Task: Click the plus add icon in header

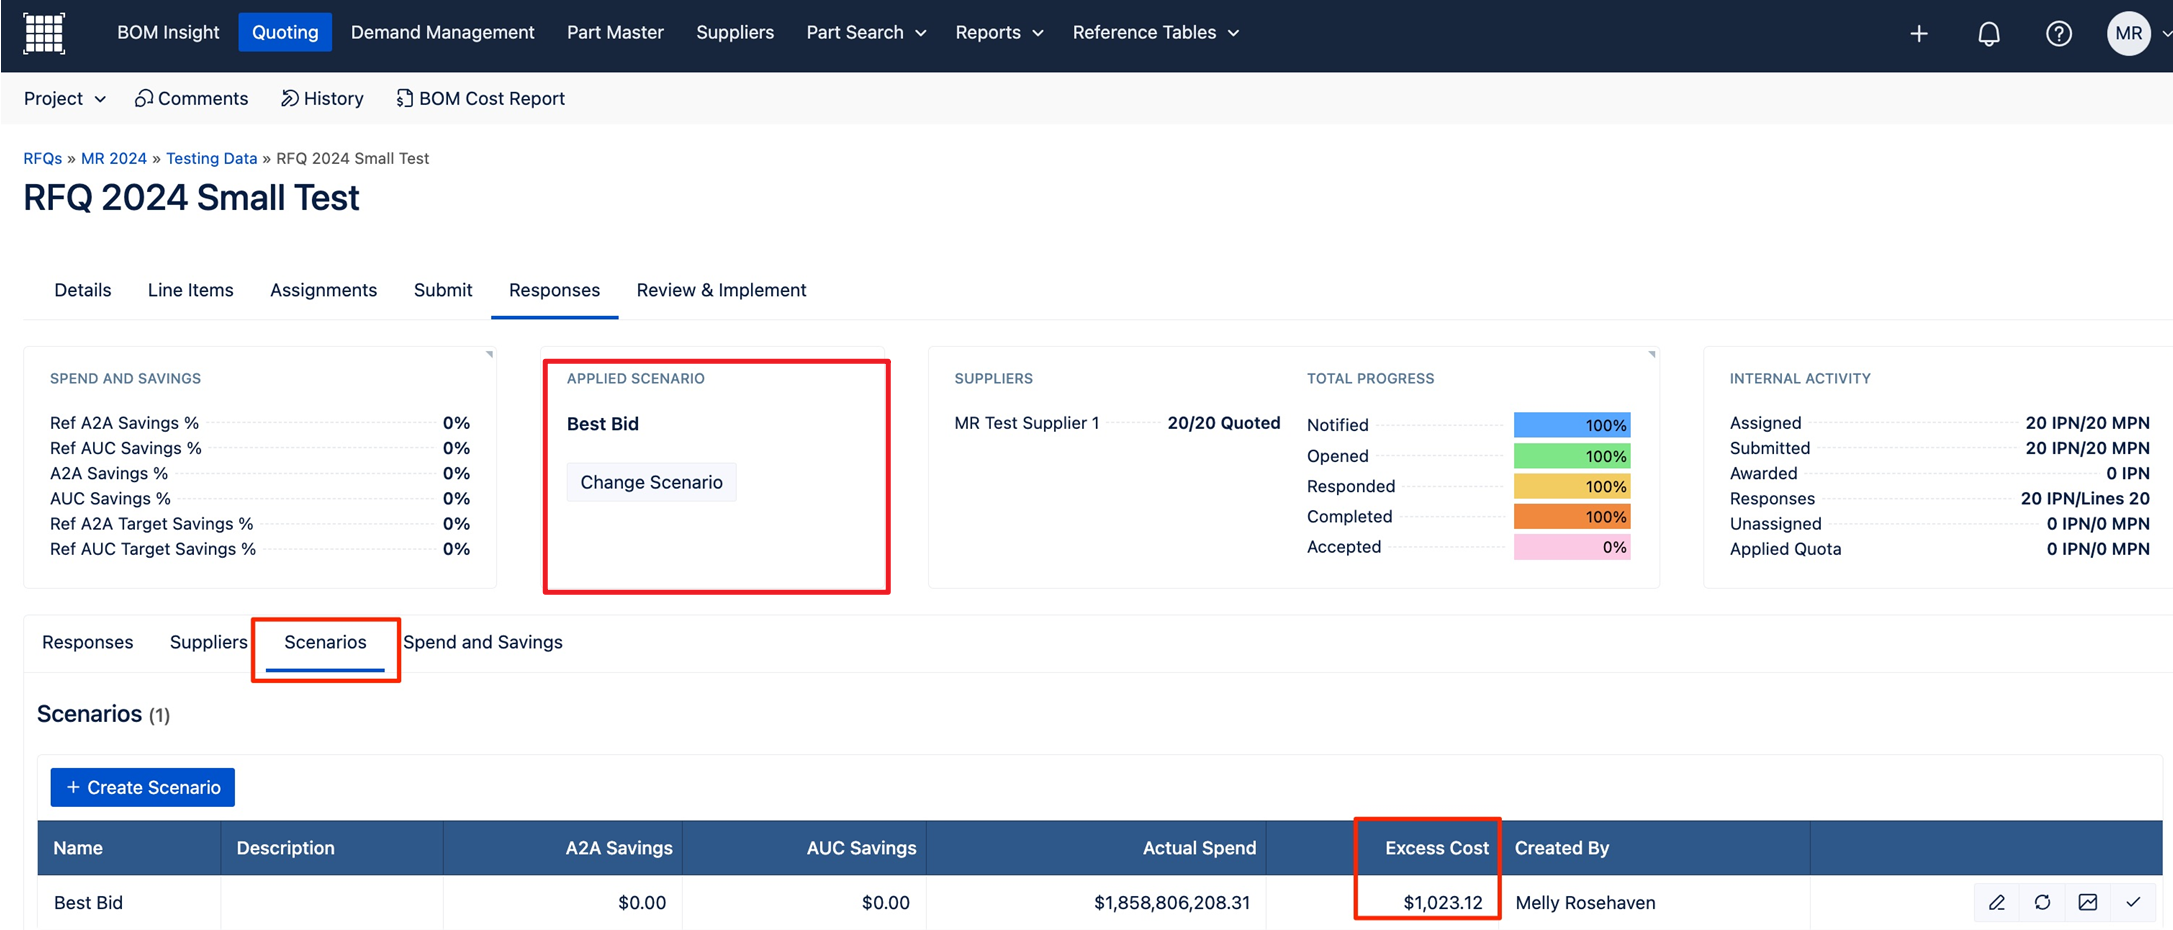Action: coord(1918,34)
